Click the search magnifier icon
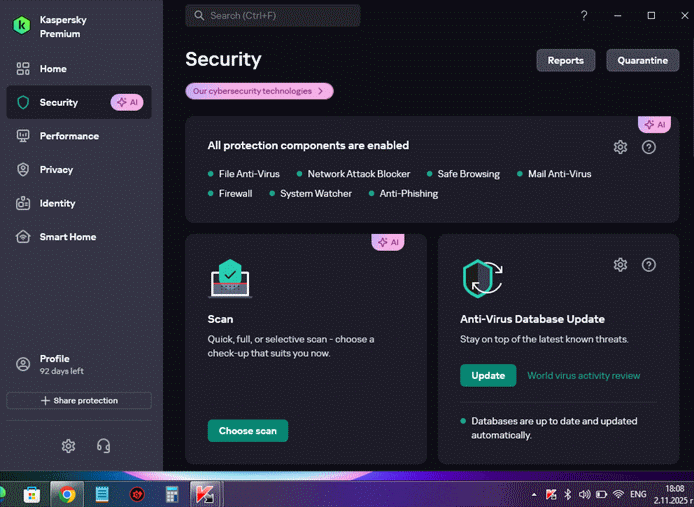 coord(199,15)
